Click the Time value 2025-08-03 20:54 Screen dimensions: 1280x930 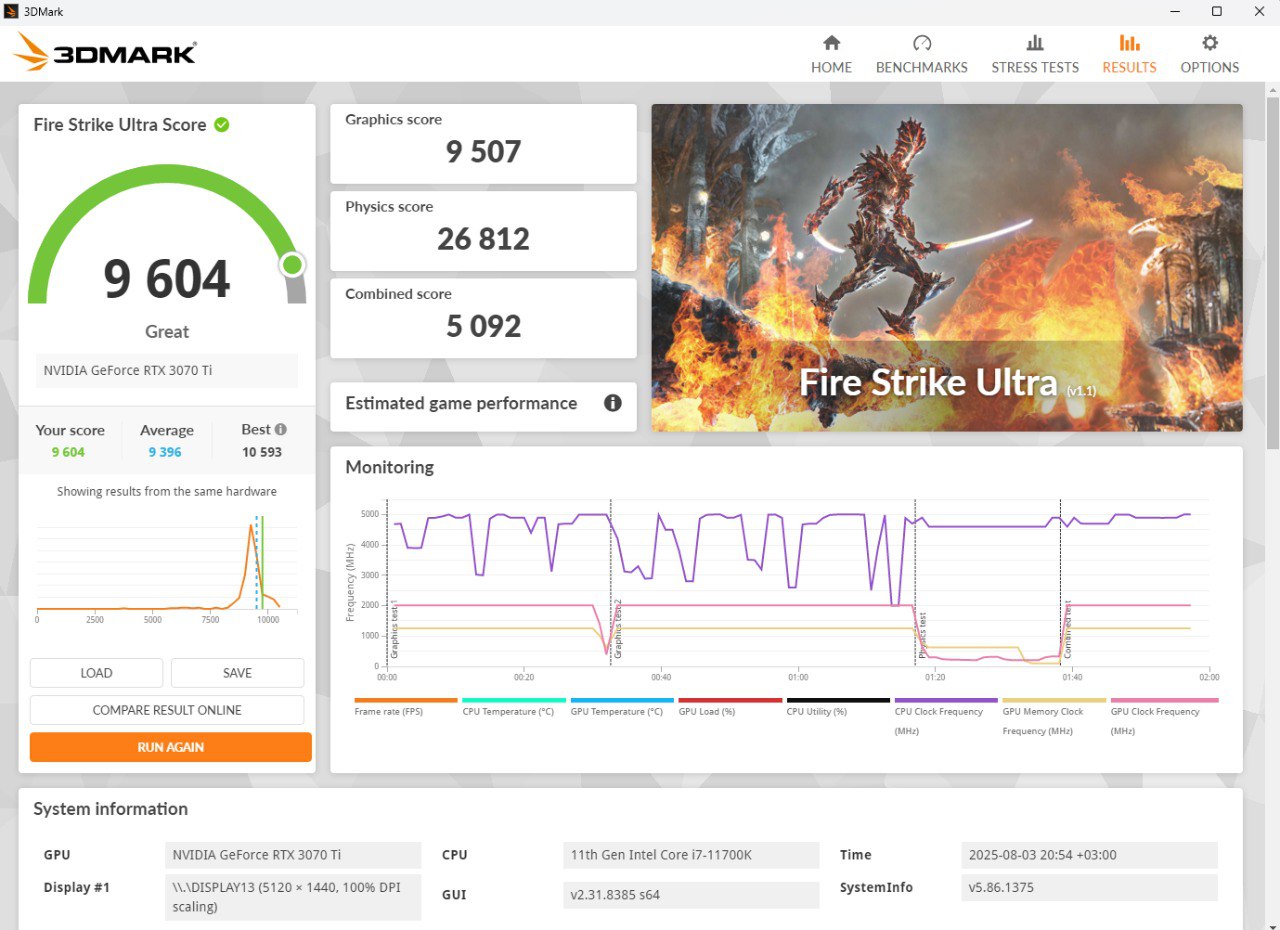(1089, 855)
